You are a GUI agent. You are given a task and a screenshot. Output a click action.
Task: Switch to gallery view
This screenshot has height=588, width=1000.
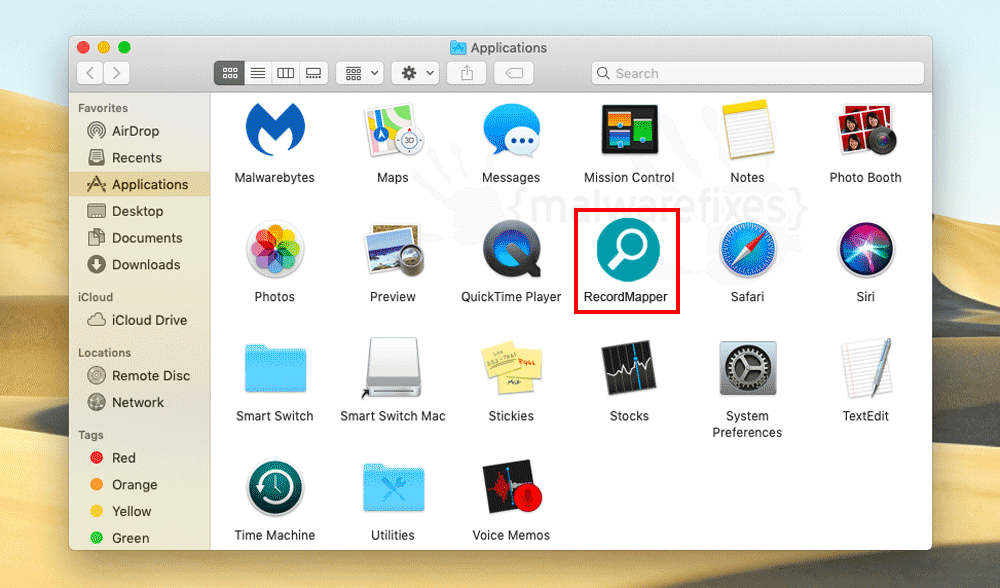(313, 73)
